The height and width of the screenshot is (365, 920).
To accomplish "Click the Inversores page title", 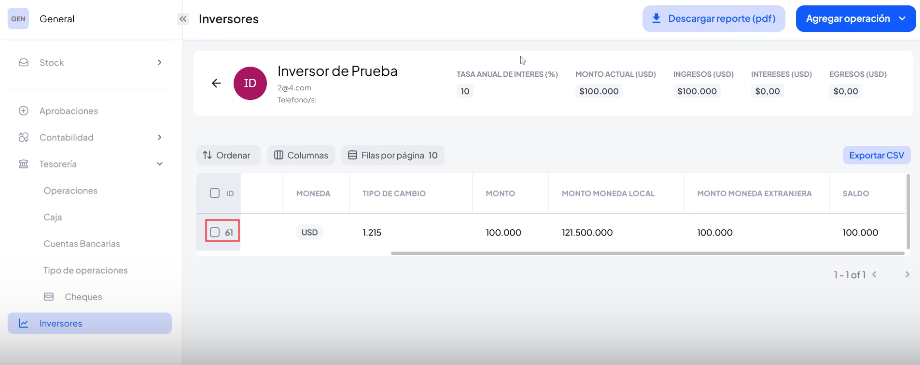I will click(x=229, y=19).
